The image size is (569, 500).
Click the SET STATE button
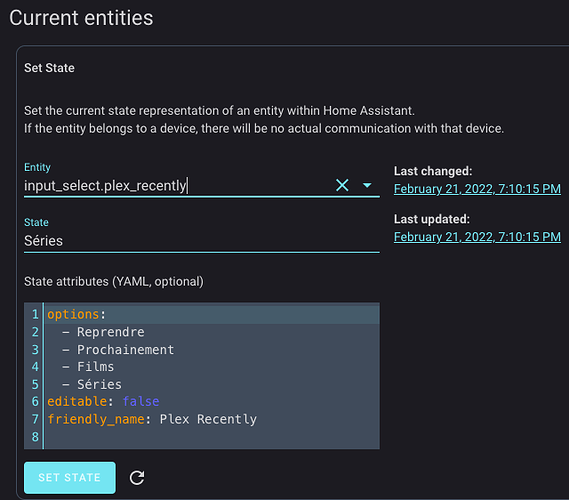coord(70,478)
